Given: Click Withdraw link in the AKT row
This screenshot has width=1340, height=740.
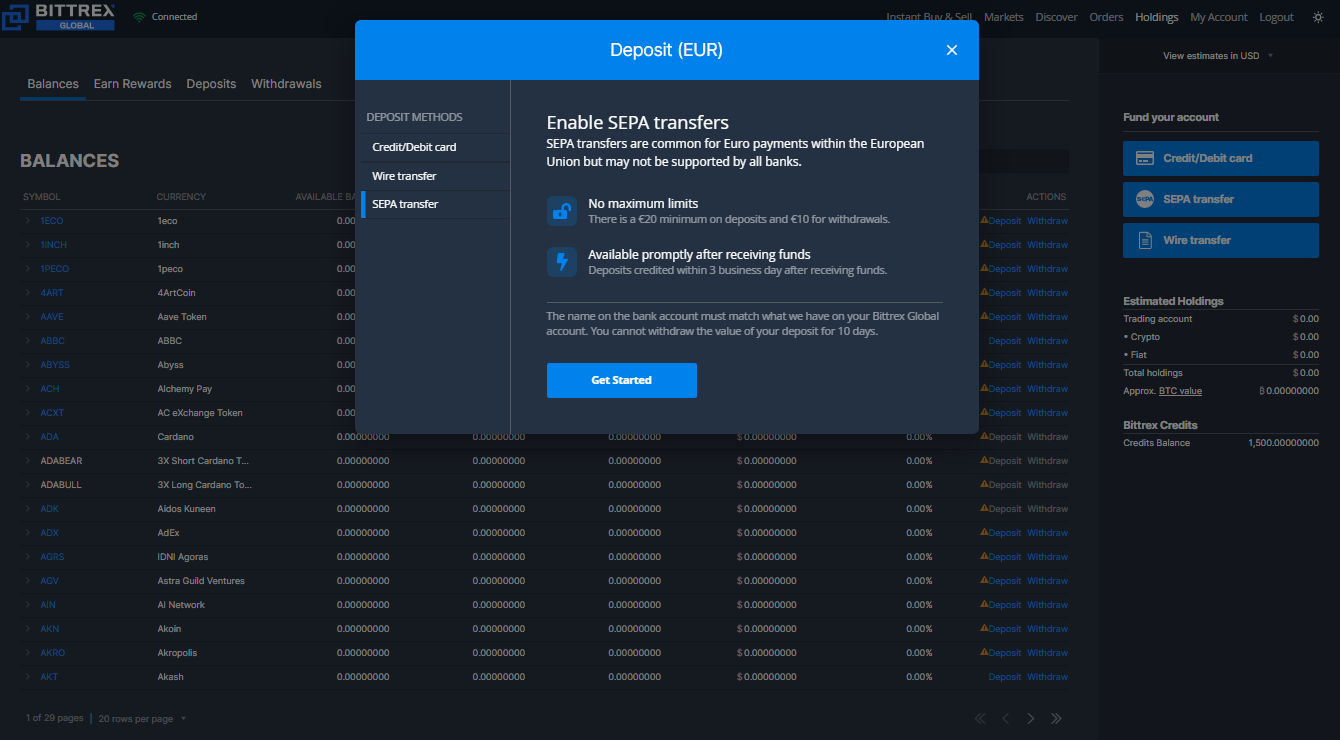Looking at the screenshot, I should click(1047, 677).
